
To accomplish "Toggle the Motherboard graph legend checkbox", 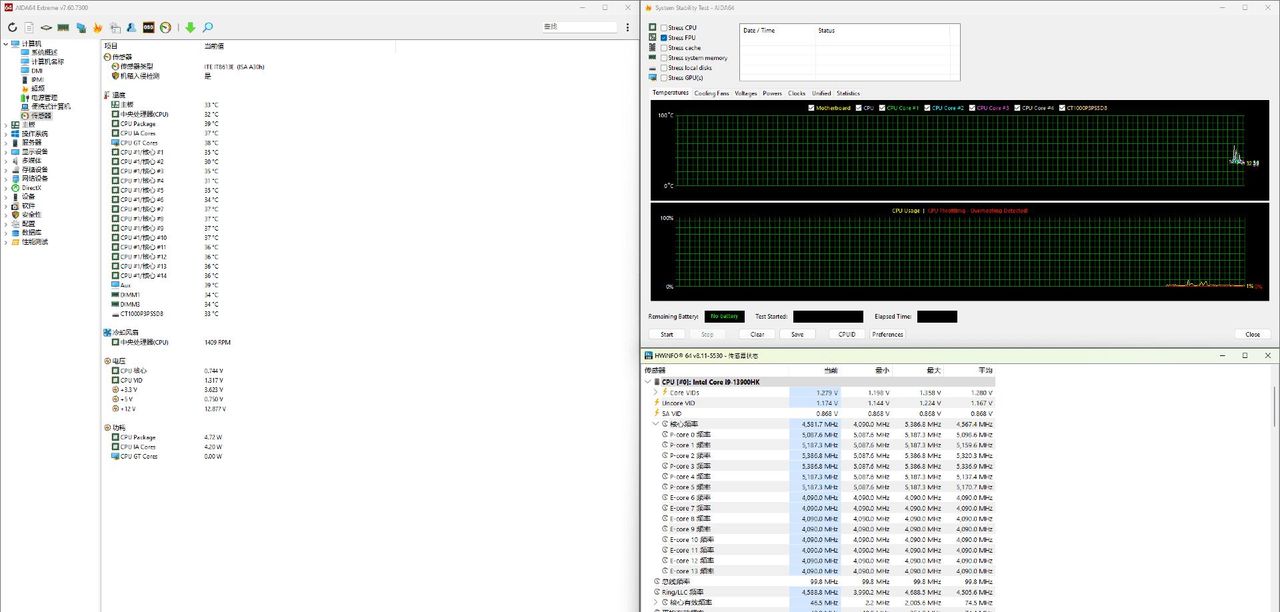I will pos(811,107).
